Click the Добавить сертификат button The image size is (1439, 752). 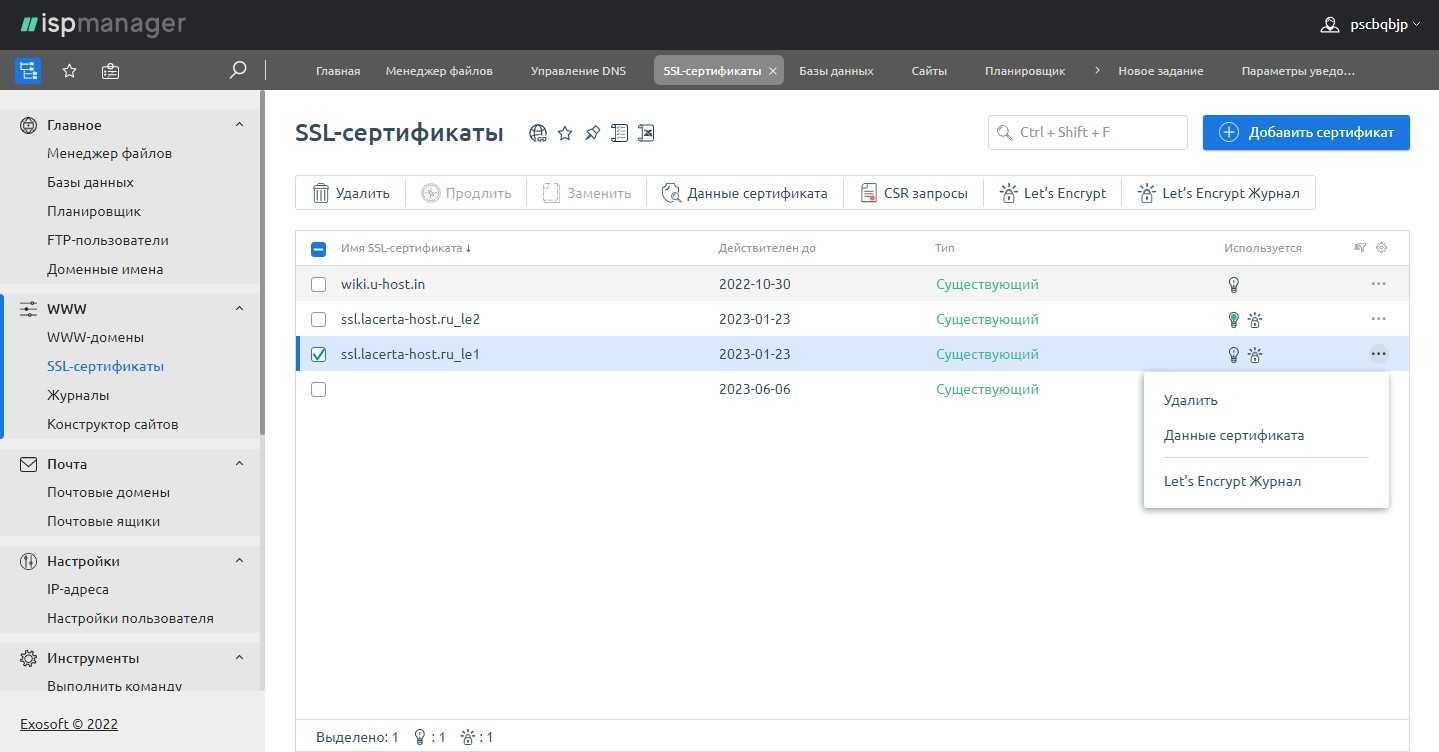click(x=1305, y=132)
